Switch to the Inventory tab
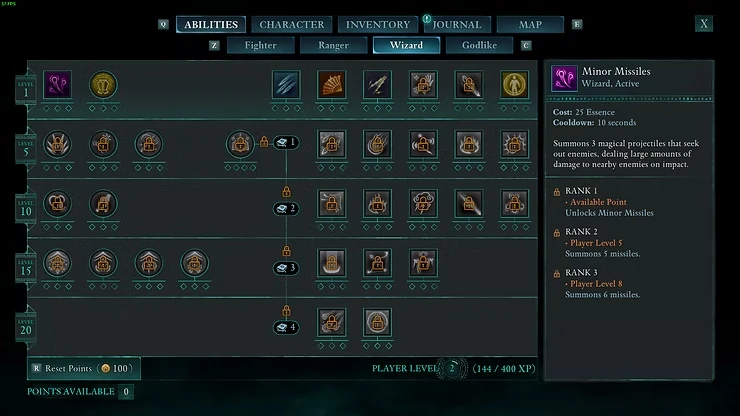The width and height of the screenshot is (740, 416). (378, 25)
